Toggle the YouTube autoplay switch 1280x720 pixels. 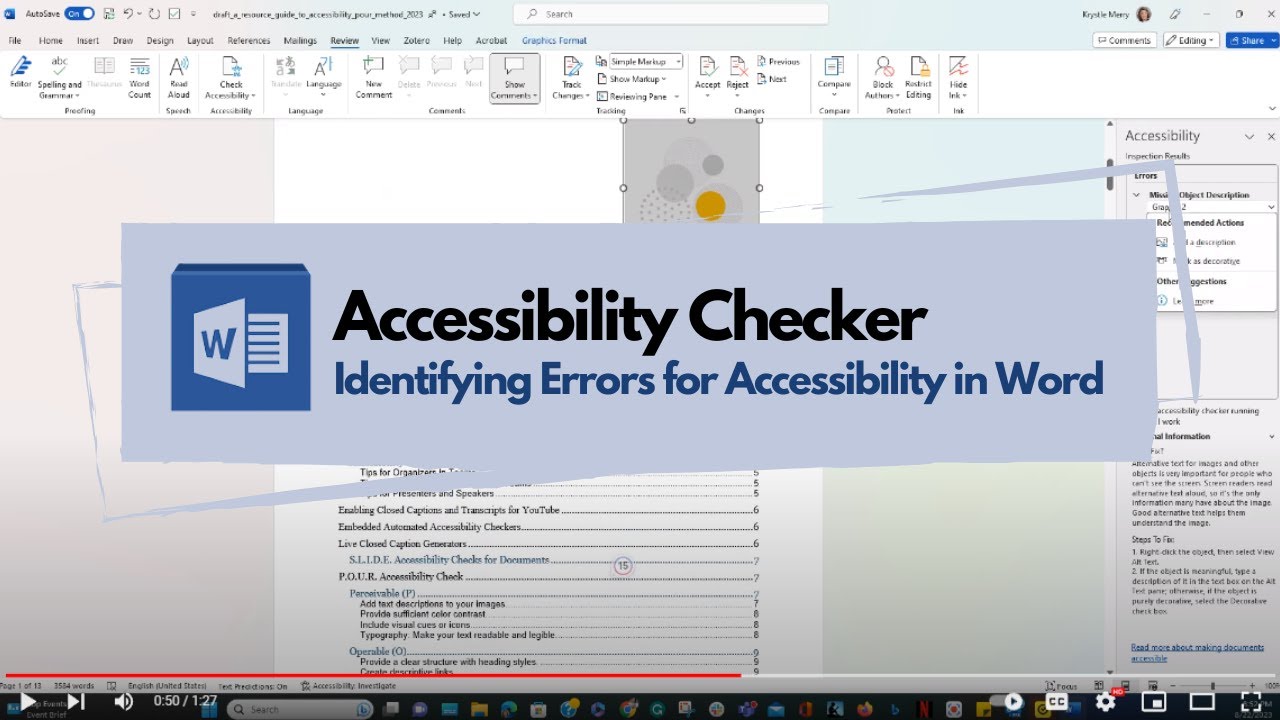(1012, 702)
